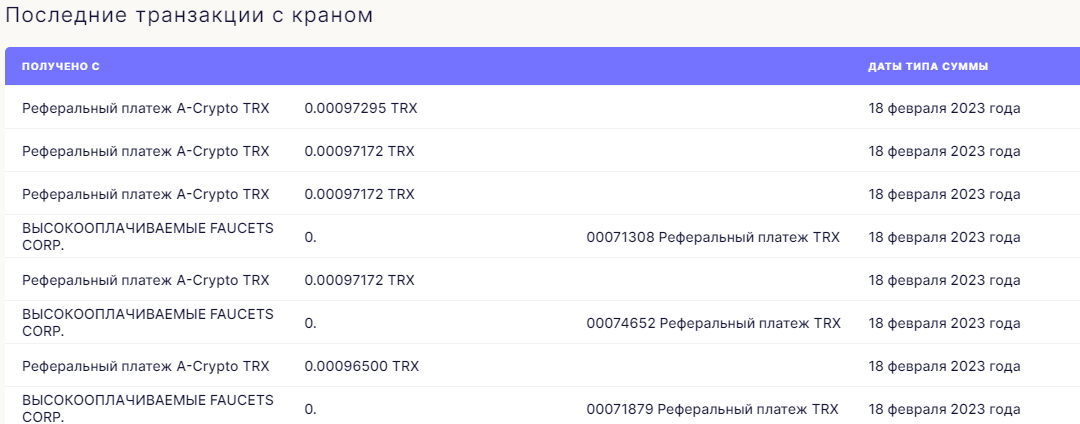Click the date in the first transaction row
The image size is (1080, 424).
944,108
